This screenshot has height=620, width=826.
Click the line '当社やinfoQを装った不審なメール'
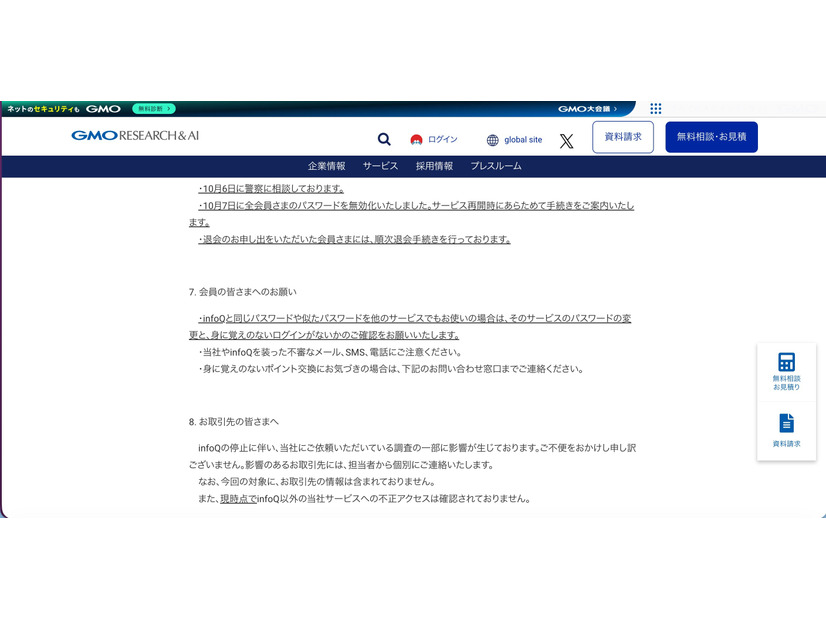(x=331, y=352)
